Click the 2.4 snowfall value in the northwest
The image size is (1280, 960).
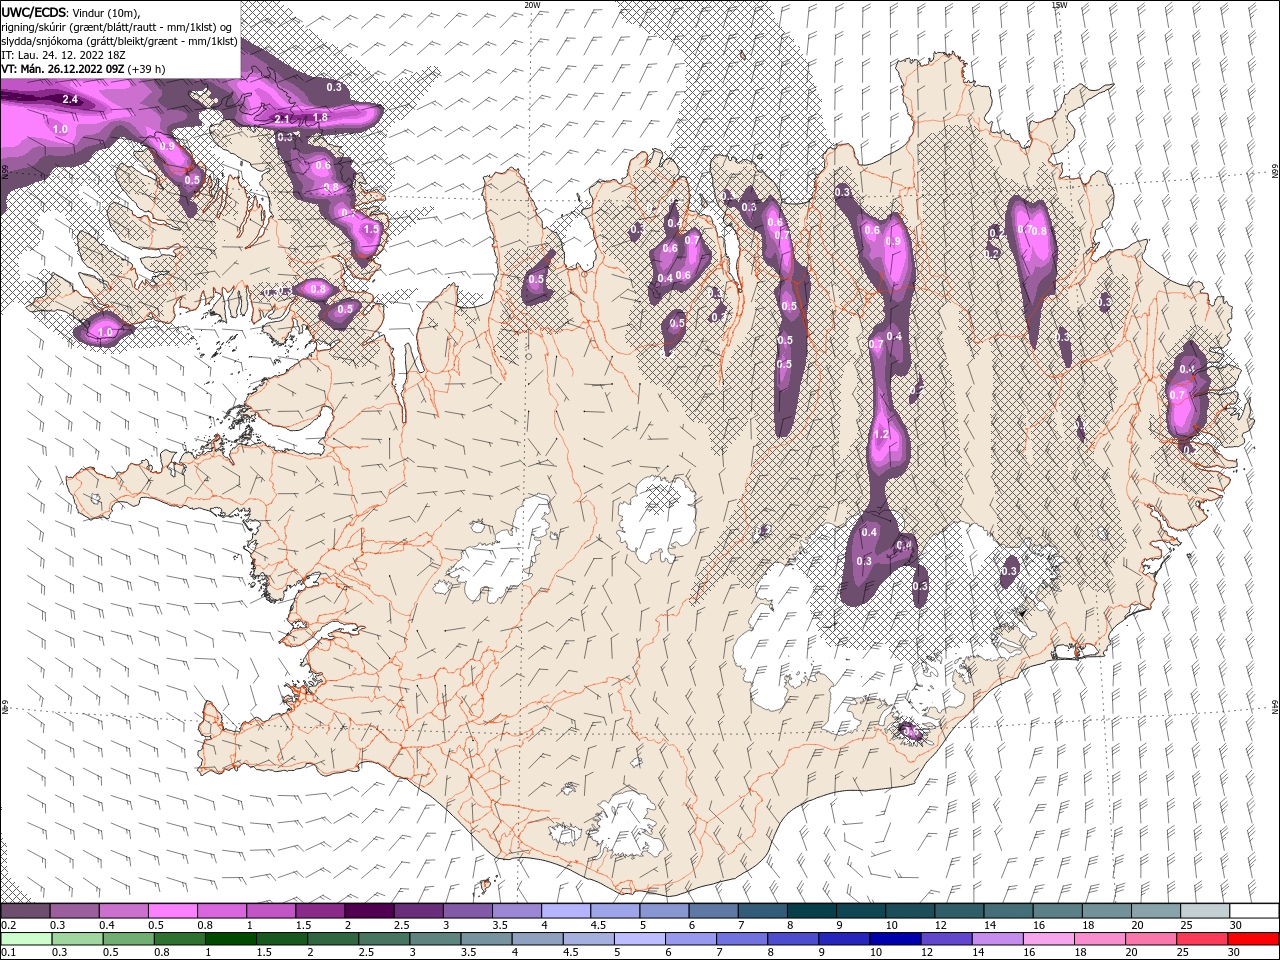[70, 100]
